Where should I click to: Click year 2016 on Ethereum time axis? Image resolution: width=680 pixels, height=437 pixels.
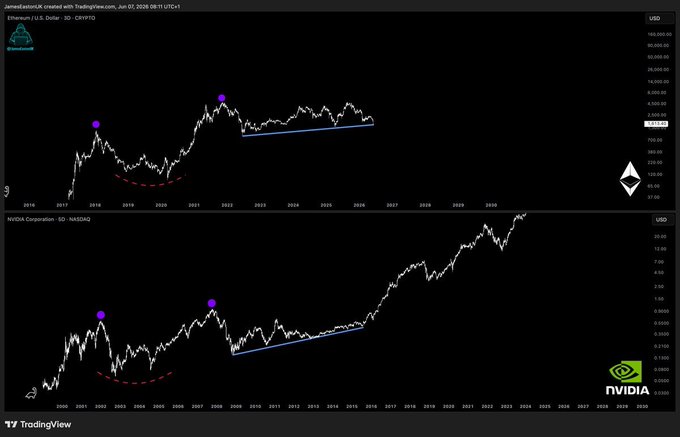[29, 205]
